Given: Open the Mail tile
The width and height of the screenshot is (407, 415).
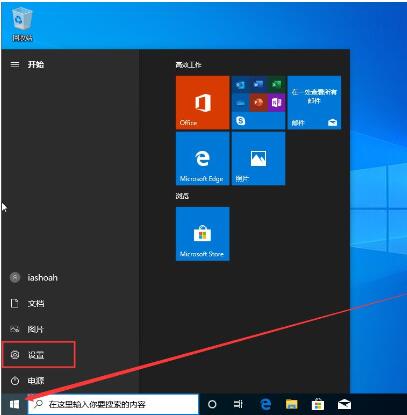Looking at the screenshot, I should pos(314,102).
